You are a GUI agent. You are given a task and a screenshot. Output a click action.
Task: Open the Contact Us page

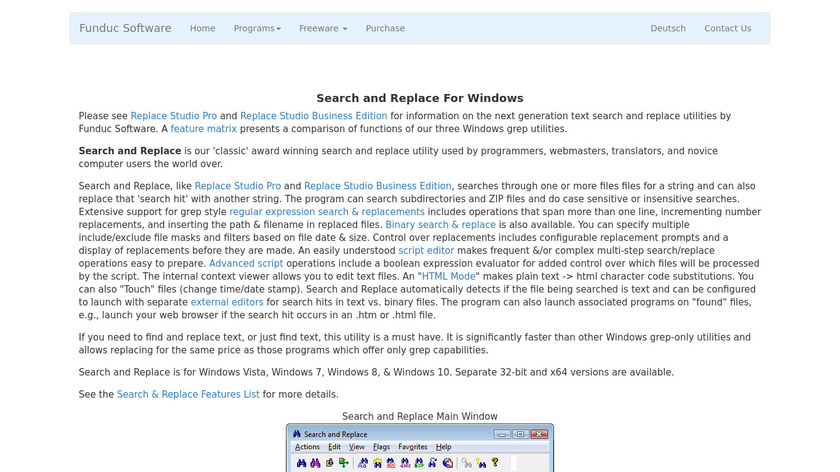[x=728, y=28]
